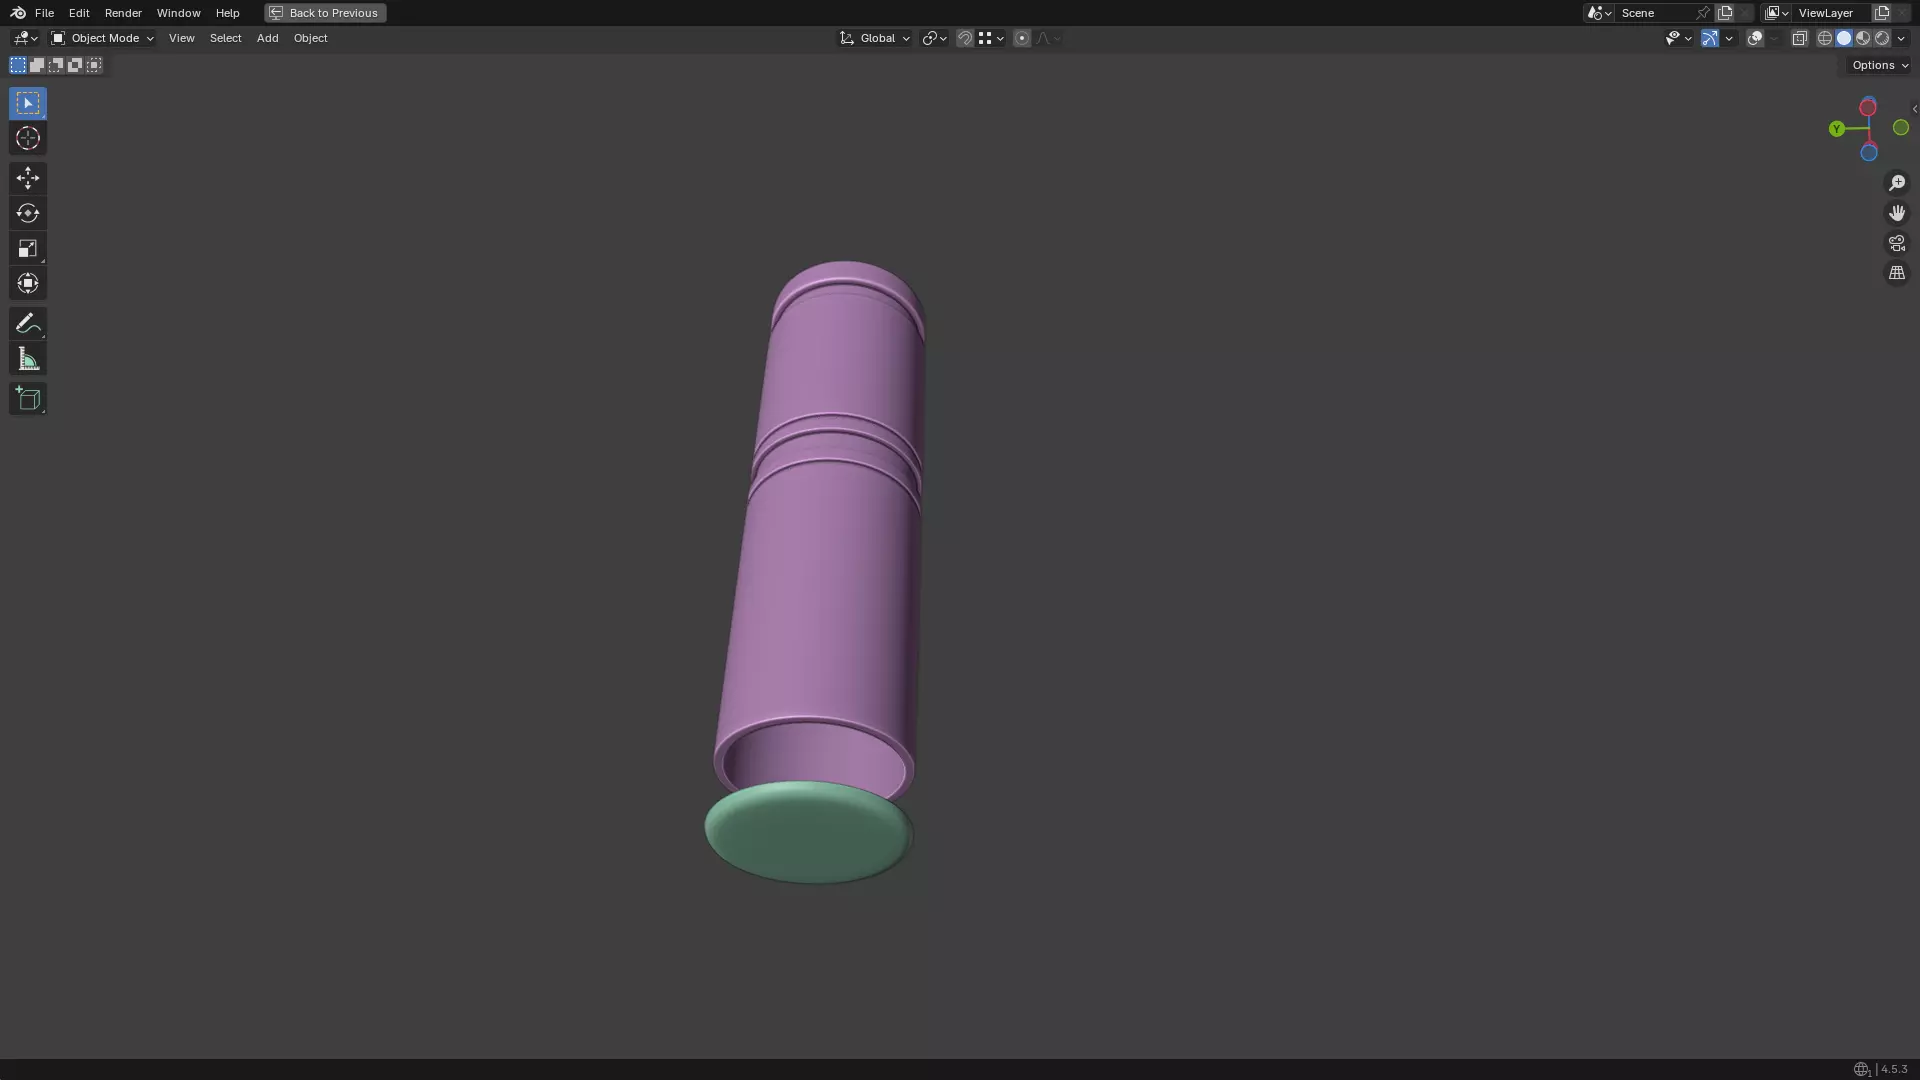Screen dimensions: 1920x1080
Task: Toggle perspective/orthographic grid icon
Action: point(1896,273)
